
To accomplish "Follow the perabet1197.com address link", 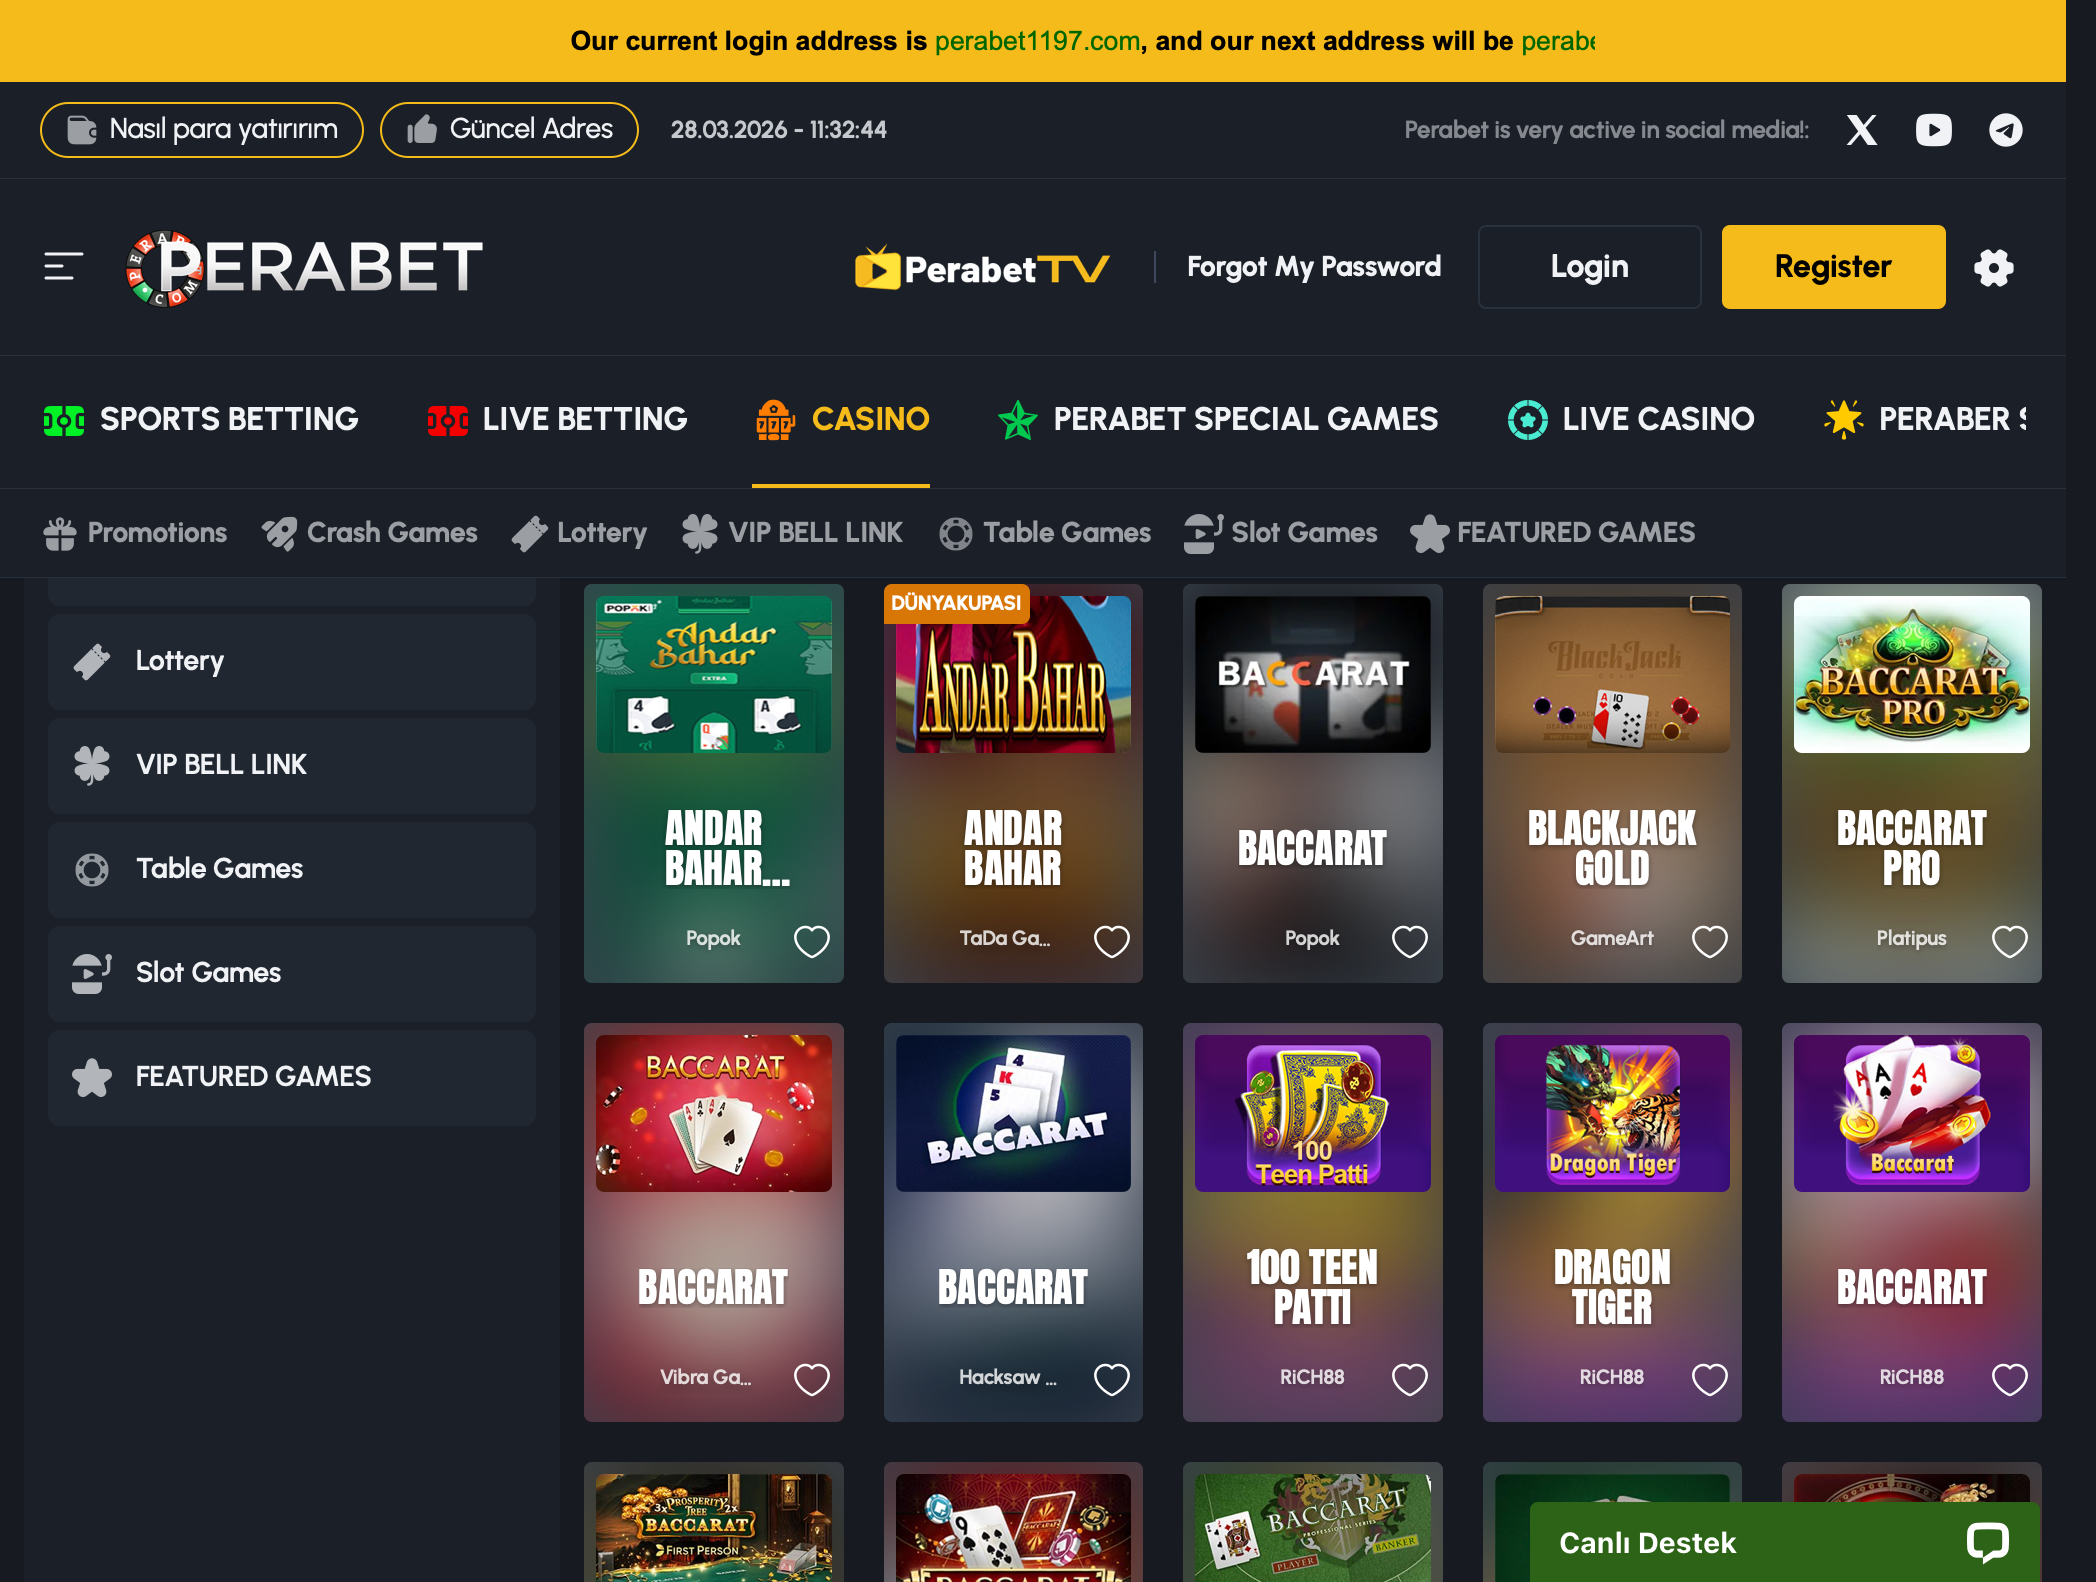I will 1038,41.
